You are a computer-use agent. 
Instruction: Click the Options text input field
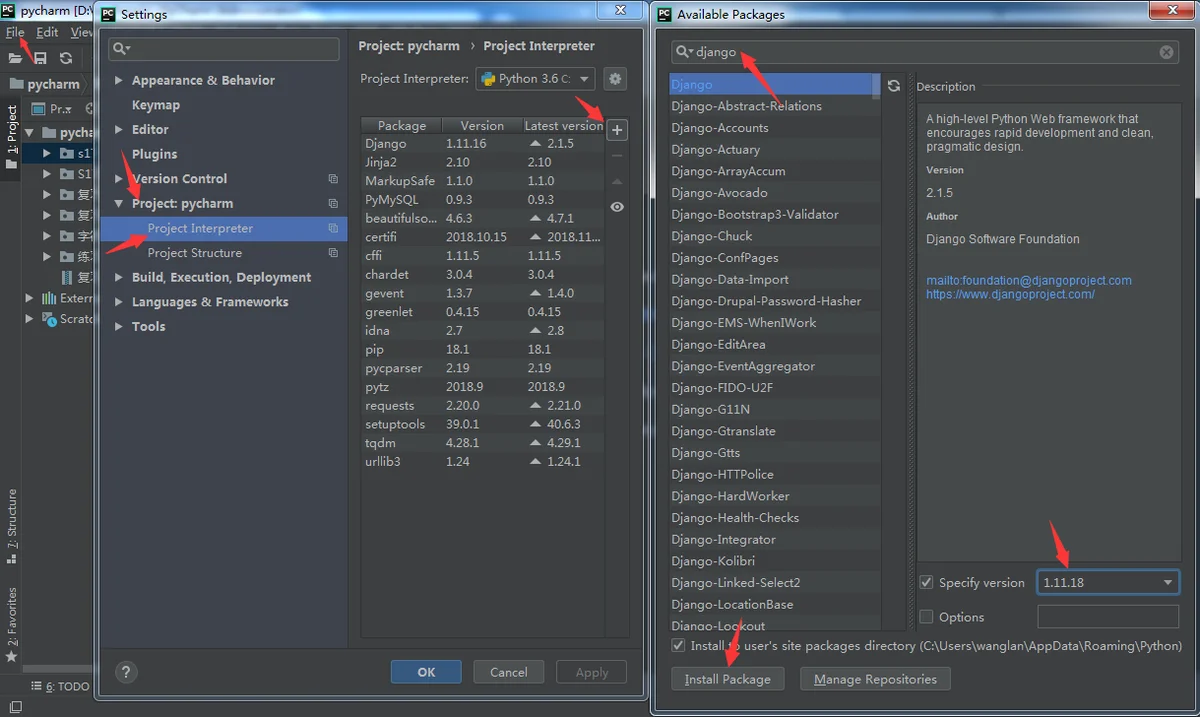coord(1108,617)
